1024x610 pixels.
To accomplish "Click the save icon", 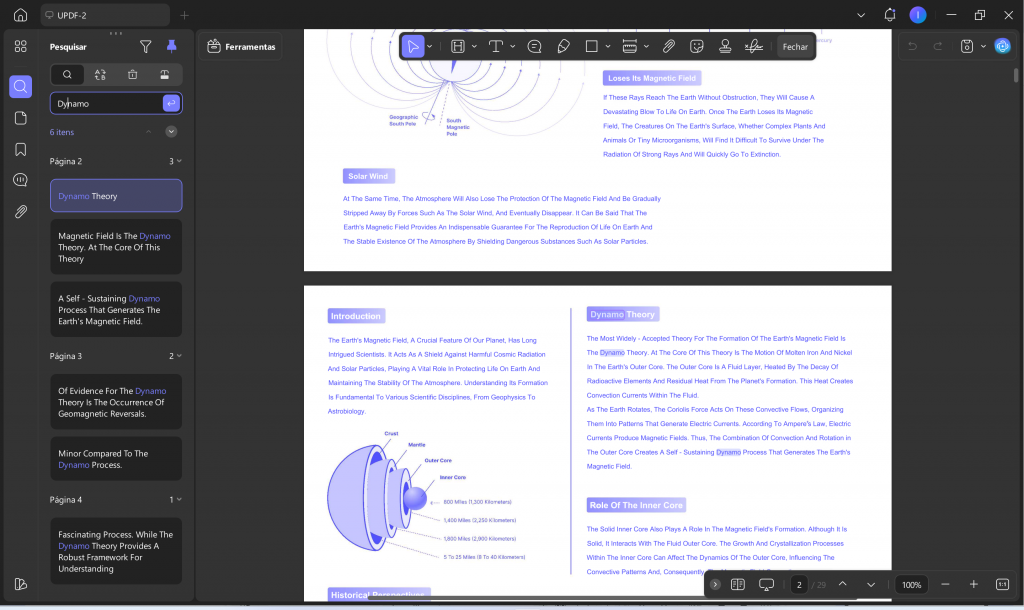I will click(x=967, y=46).
